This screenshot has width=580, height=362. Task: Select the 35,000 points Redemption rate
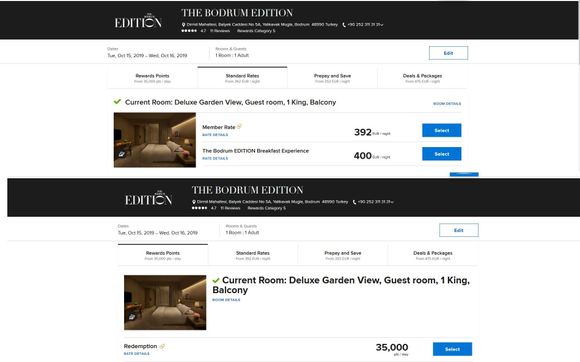click(452, 349)
